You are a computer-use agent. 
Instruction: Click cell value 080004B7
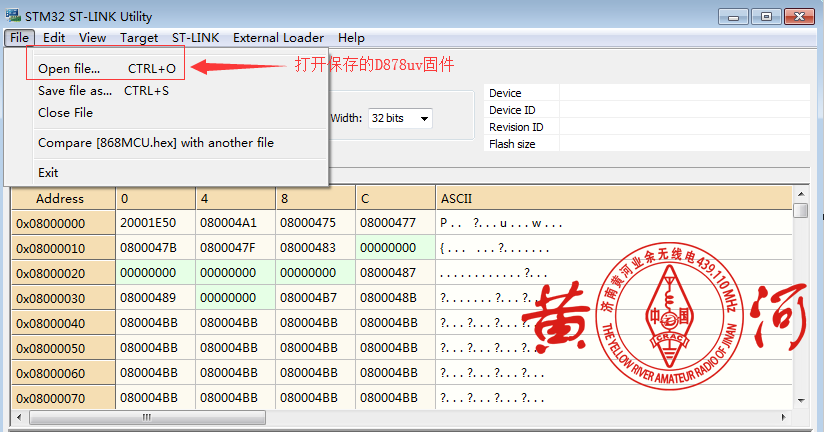pos(315,297)
